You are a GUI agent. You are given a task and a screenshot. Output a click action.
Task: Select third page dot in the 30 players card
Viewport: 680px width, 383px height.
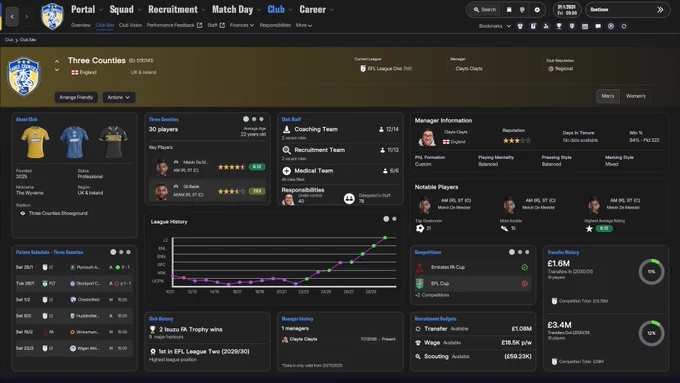pyautogui.click(x=261, y=119)
